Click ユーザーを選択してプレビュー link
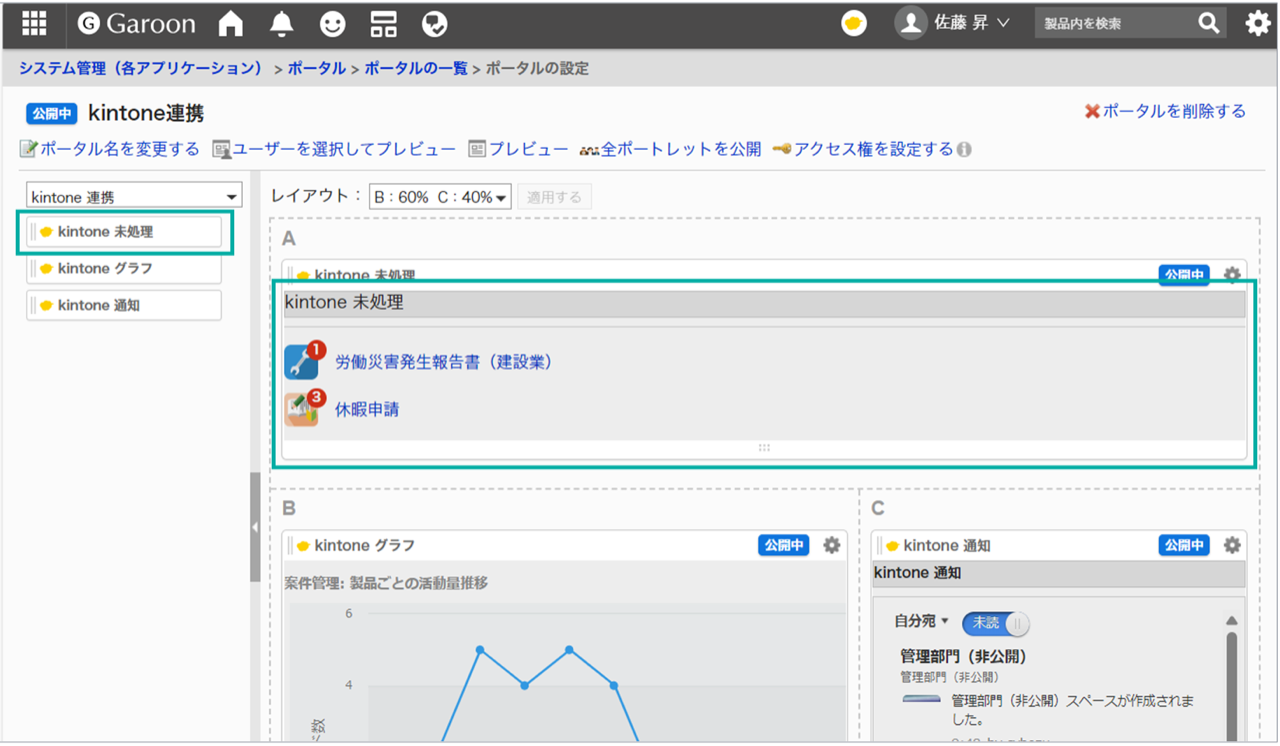The height and width of the screenshot is (746, 1280). pyautogui.click(x=334, y=149)
